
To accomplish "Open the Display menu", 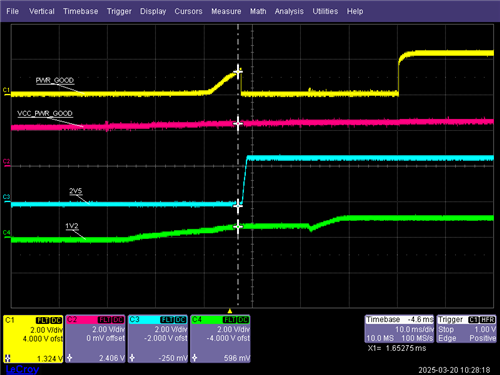I will (x=153, y=11).
